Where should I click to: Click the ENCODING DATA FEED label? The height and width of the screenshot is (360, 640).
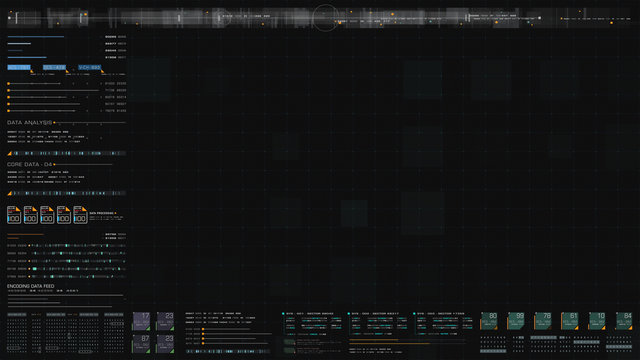pyautogui.click(x=31, y=286)
